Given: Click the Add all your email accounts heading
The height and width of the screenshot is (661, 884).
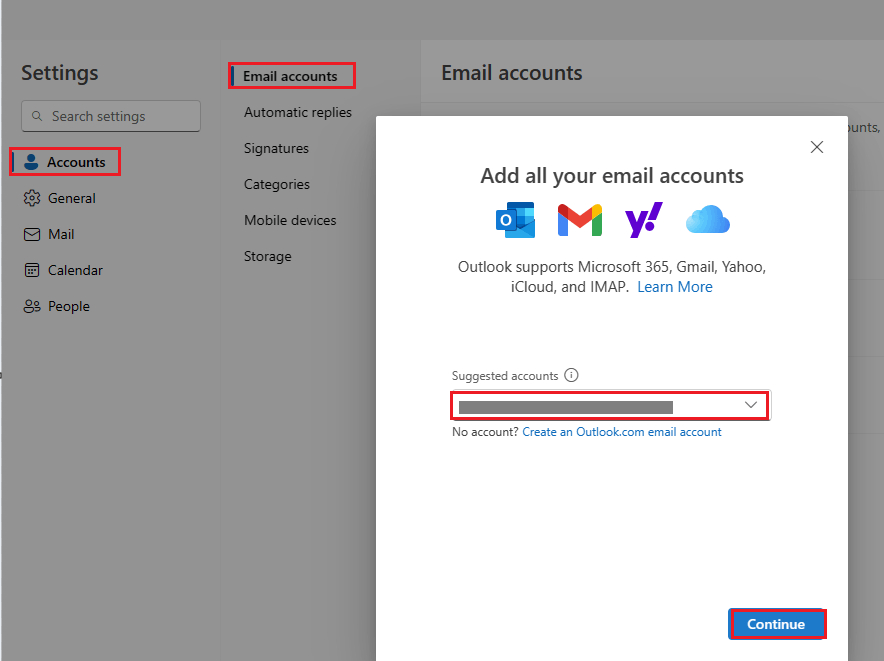Looking at the screenshot, I should tap(612, 176).
